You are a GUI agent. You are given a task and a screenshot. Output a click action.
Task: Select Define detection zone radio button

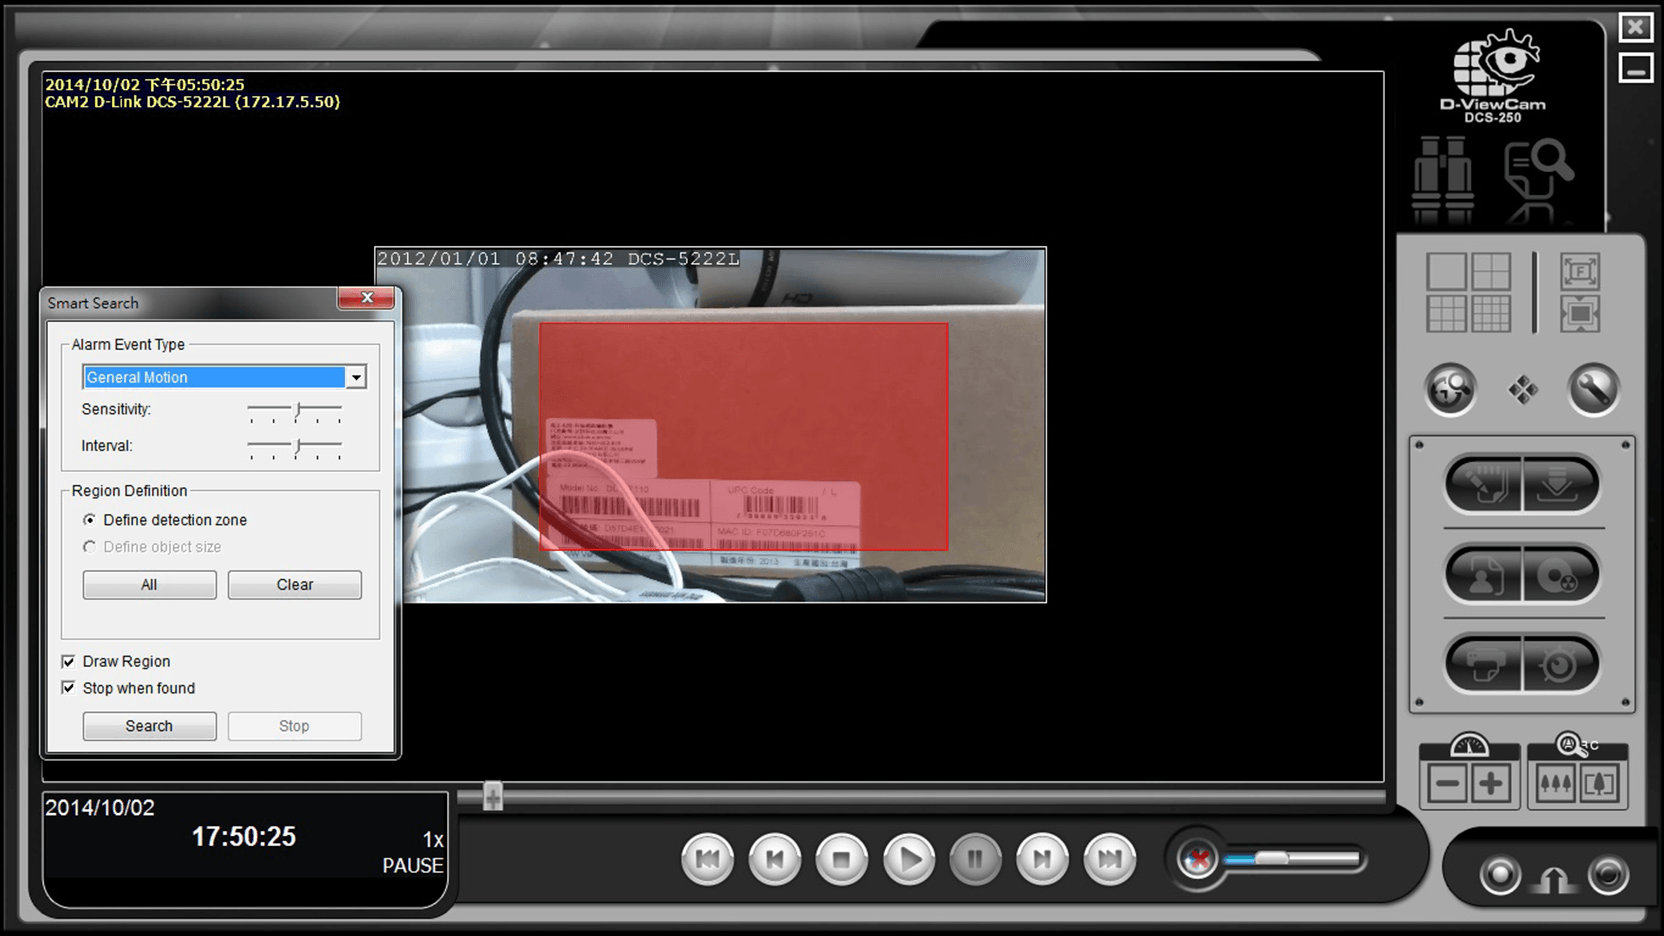[x=90, y=520]
